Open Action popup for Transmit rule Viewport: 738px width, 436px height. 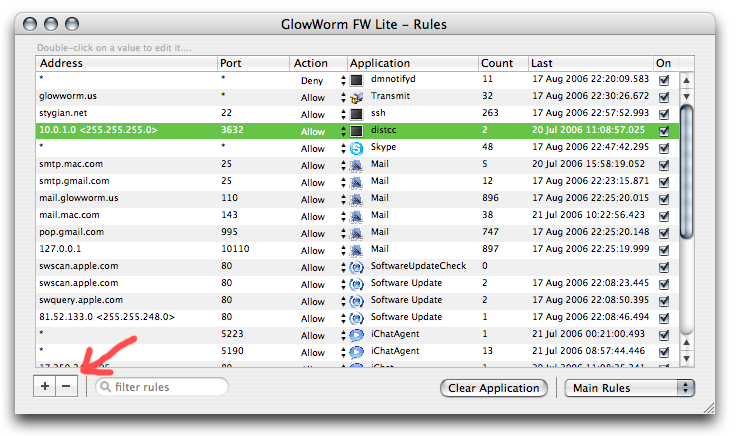(x=343, y=97)
